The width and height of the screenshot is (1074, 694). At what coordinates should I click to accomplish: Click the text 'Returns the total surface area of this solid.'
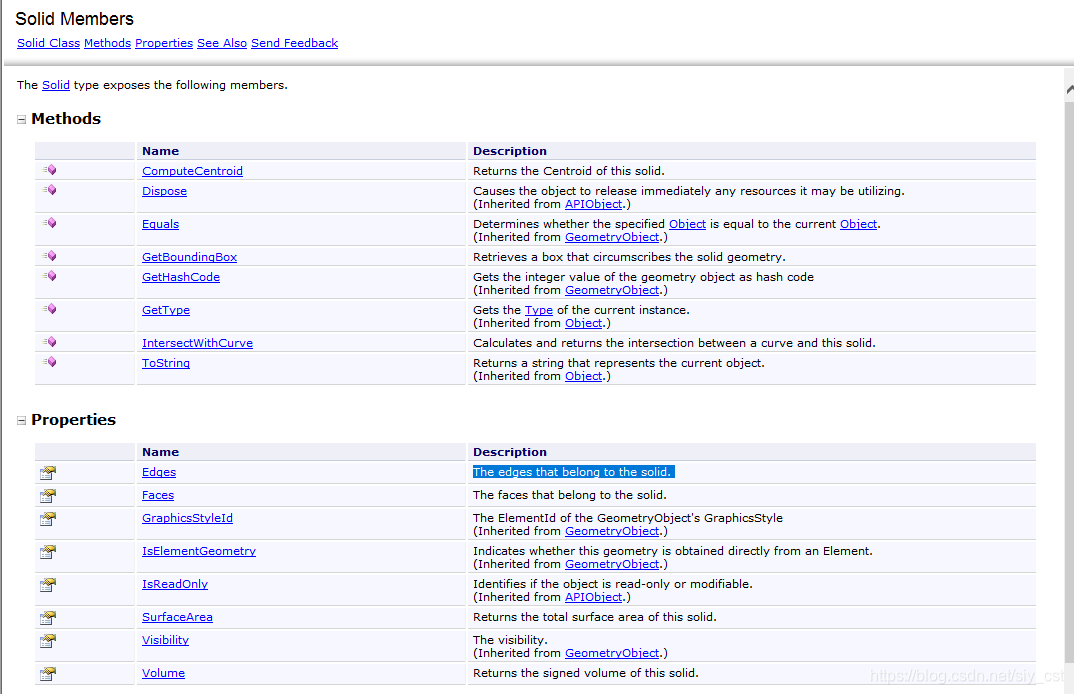[595, 617]
